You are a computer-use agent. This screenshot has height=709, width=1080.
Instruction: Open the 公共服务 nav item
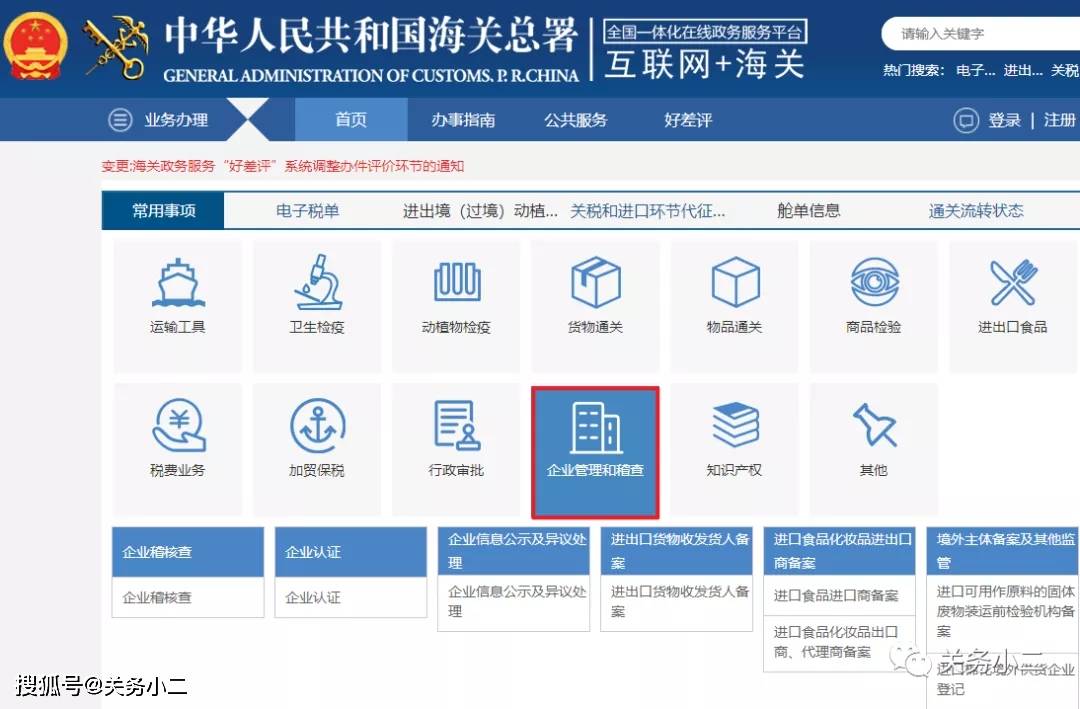pos(575,120)
